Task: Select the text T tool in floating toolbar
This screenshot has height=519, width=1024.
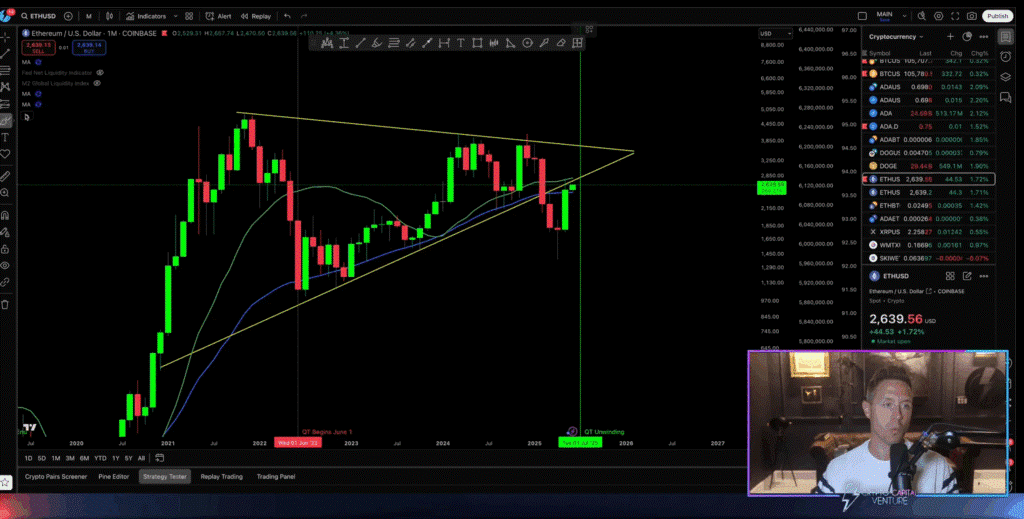Action: (460, 43)
